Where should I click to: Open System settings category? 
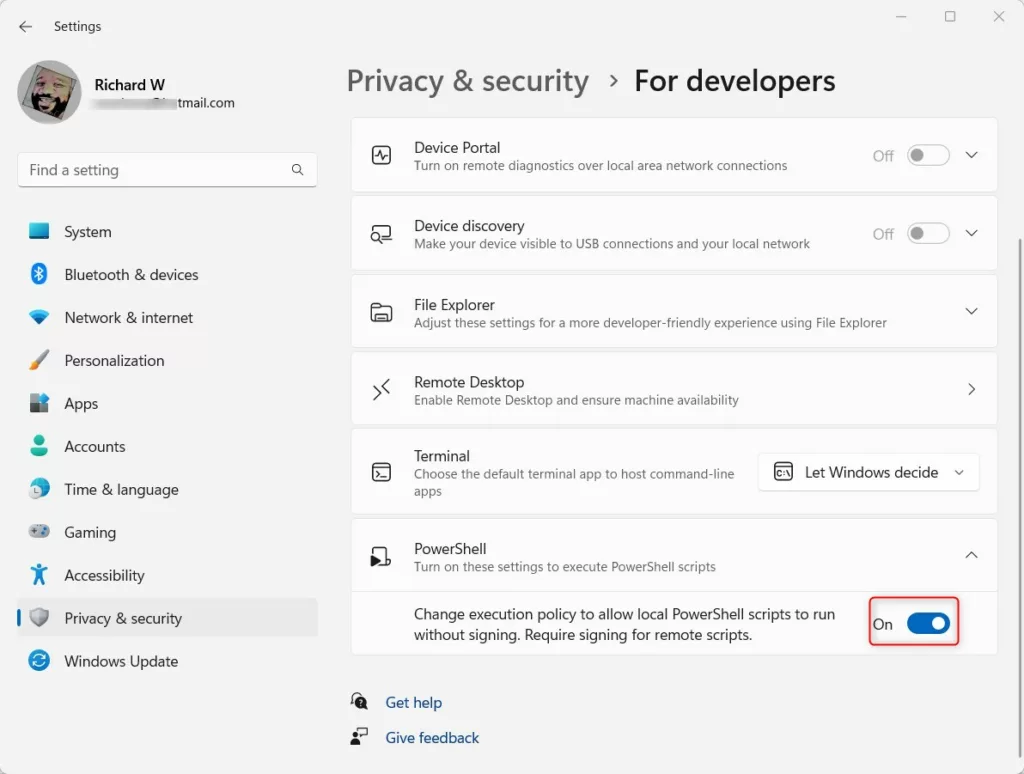pyautogui.click(x=167, y=232)
